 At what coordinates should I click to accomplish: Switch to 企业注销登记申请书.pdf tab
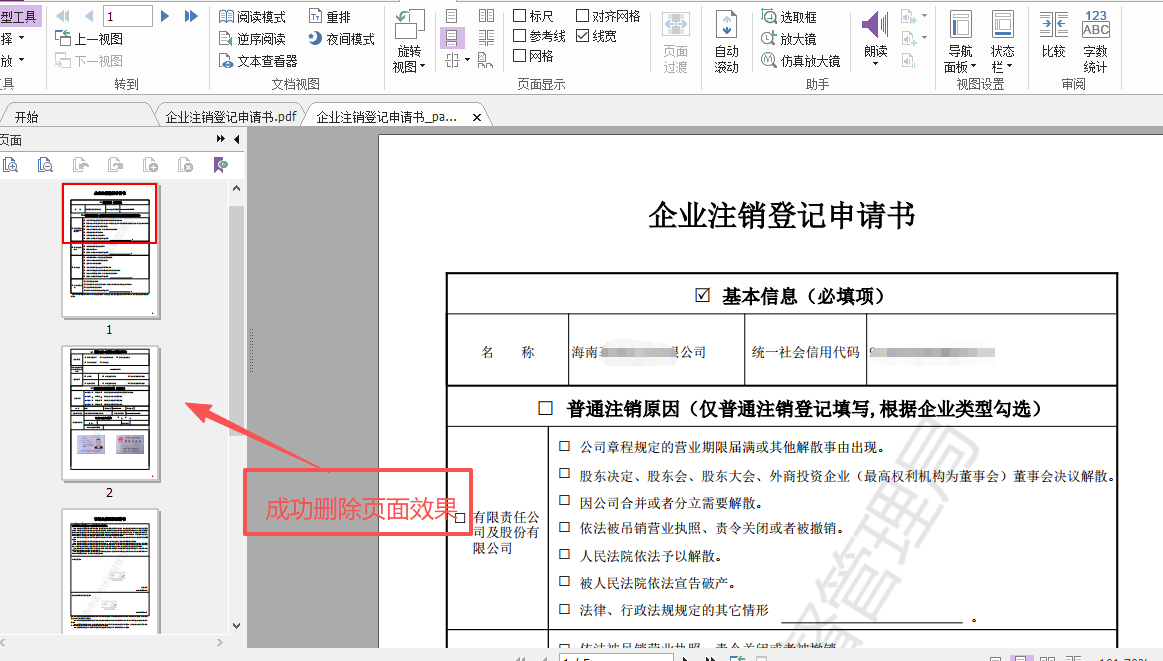click(x=231, y=117)
